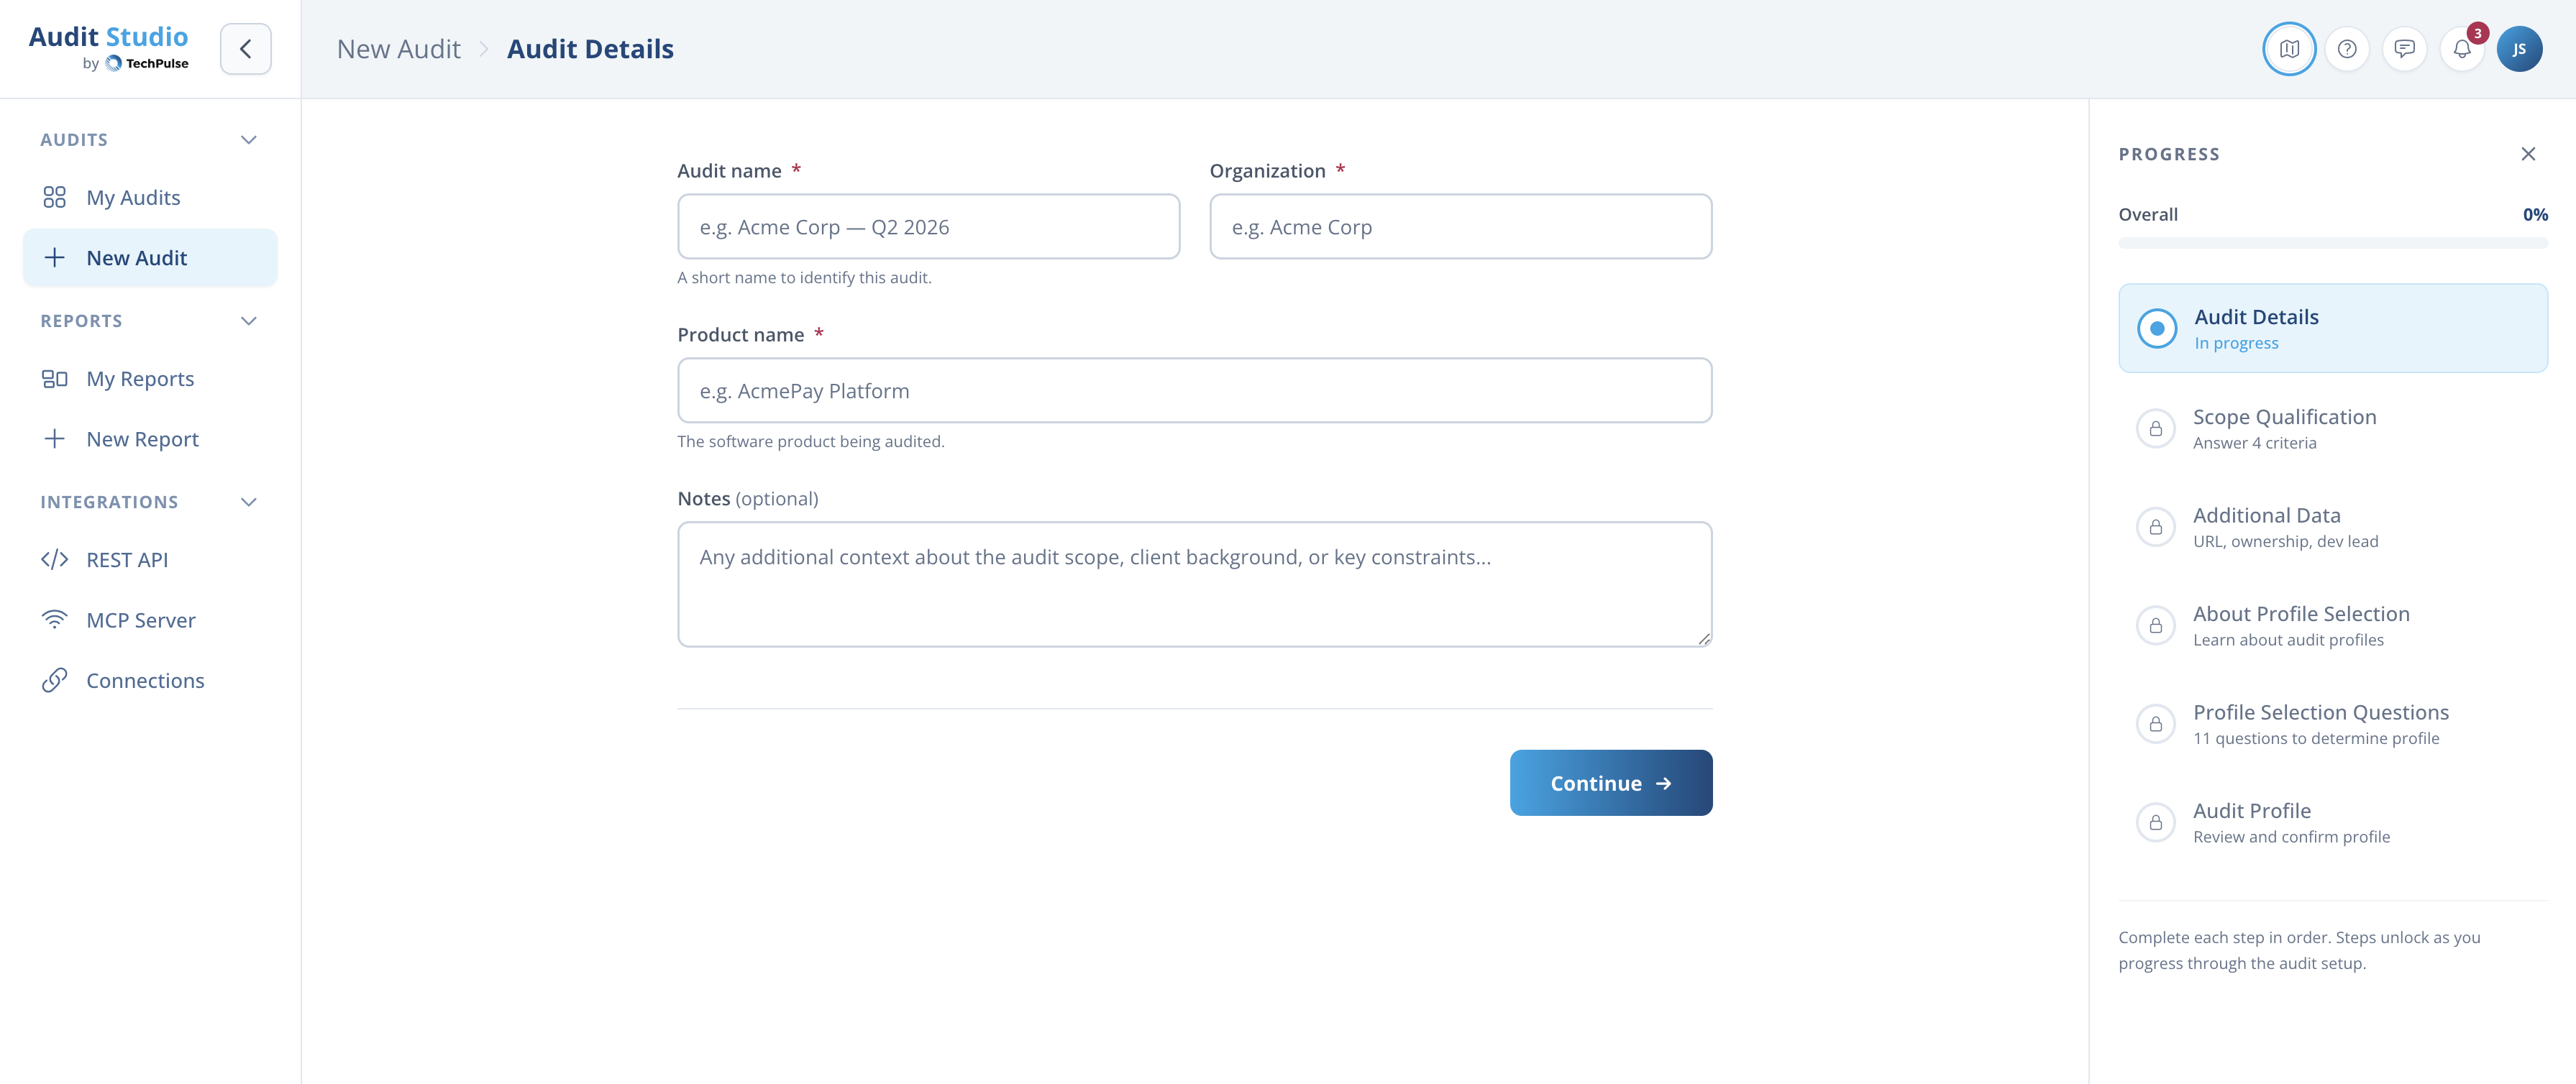
Task: Collapse the Integrations sidebar section
Action: point(249,502)
